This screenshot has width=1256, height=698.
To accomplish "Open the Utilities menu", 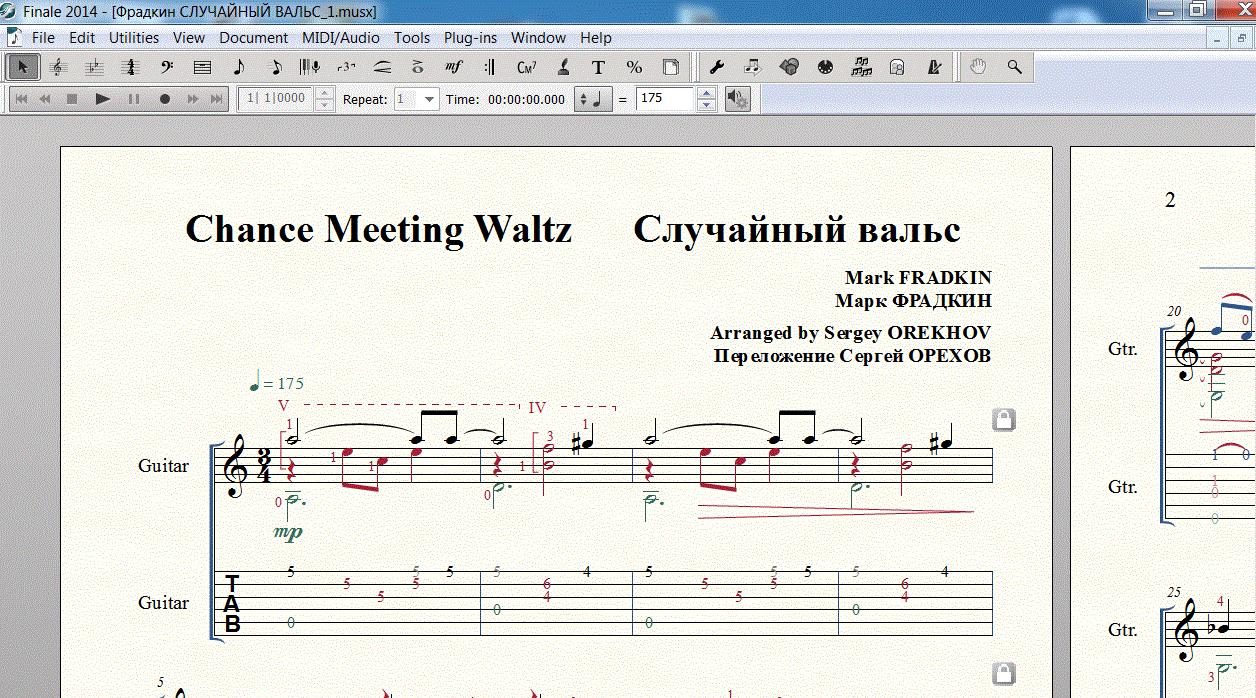I will click(x=134, y=38).
